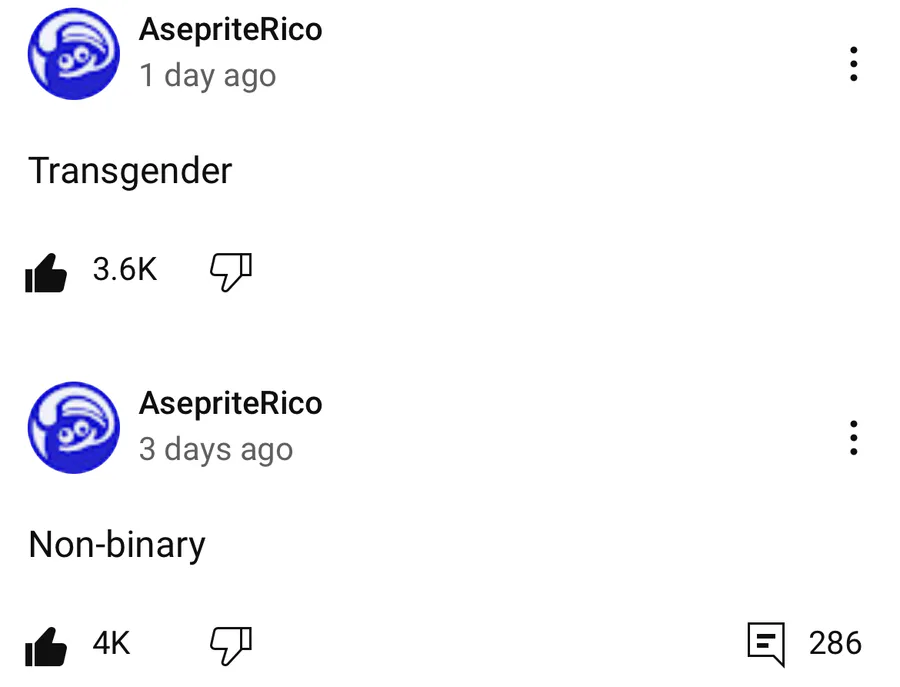Select the "Transgender" comment text

130,171
